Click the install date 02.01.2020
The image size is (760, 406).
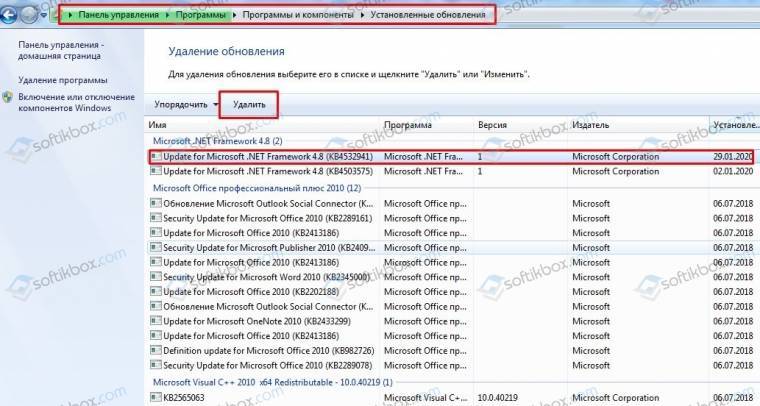tap(733, 171)
